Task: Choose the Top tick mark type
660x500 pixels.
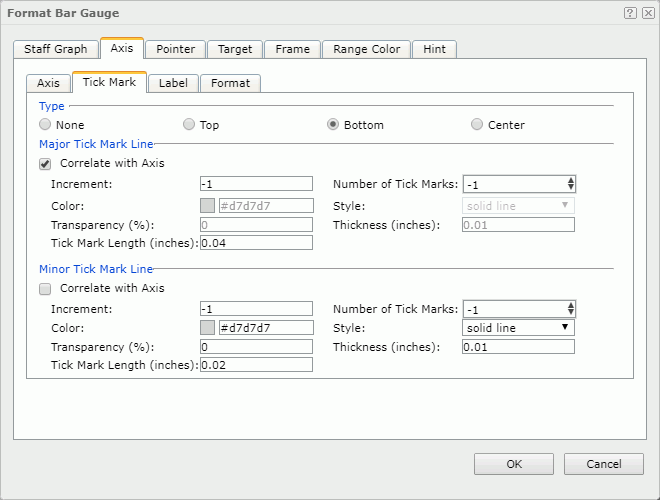Action: pos(189,125)
